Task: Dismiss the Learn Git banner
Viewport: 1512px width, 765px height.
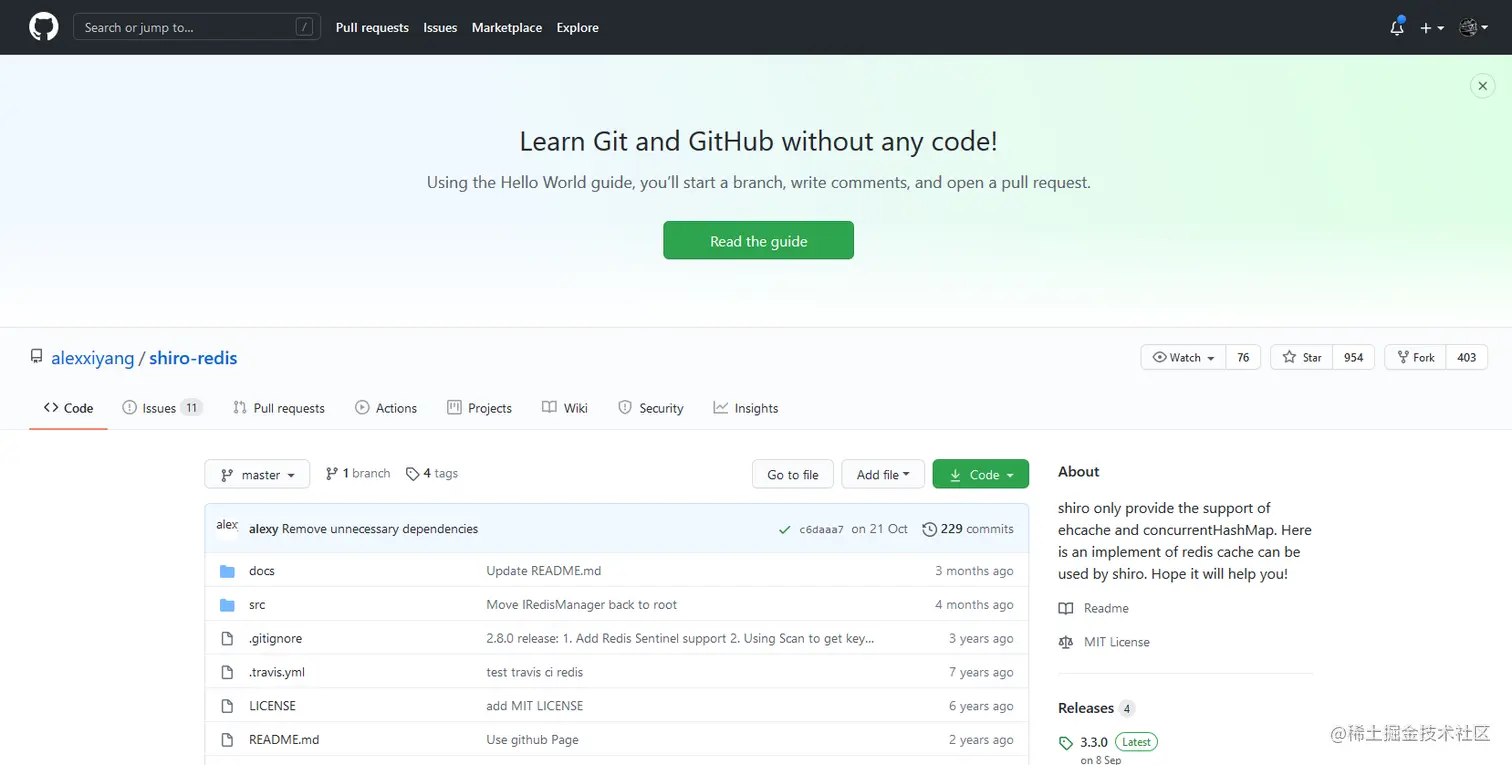Action: [x=1483, y=86]
